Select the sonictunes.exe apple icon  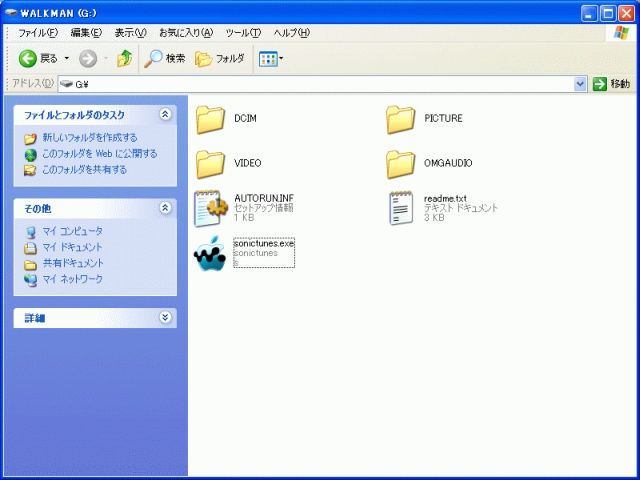[x=210, y=253]
